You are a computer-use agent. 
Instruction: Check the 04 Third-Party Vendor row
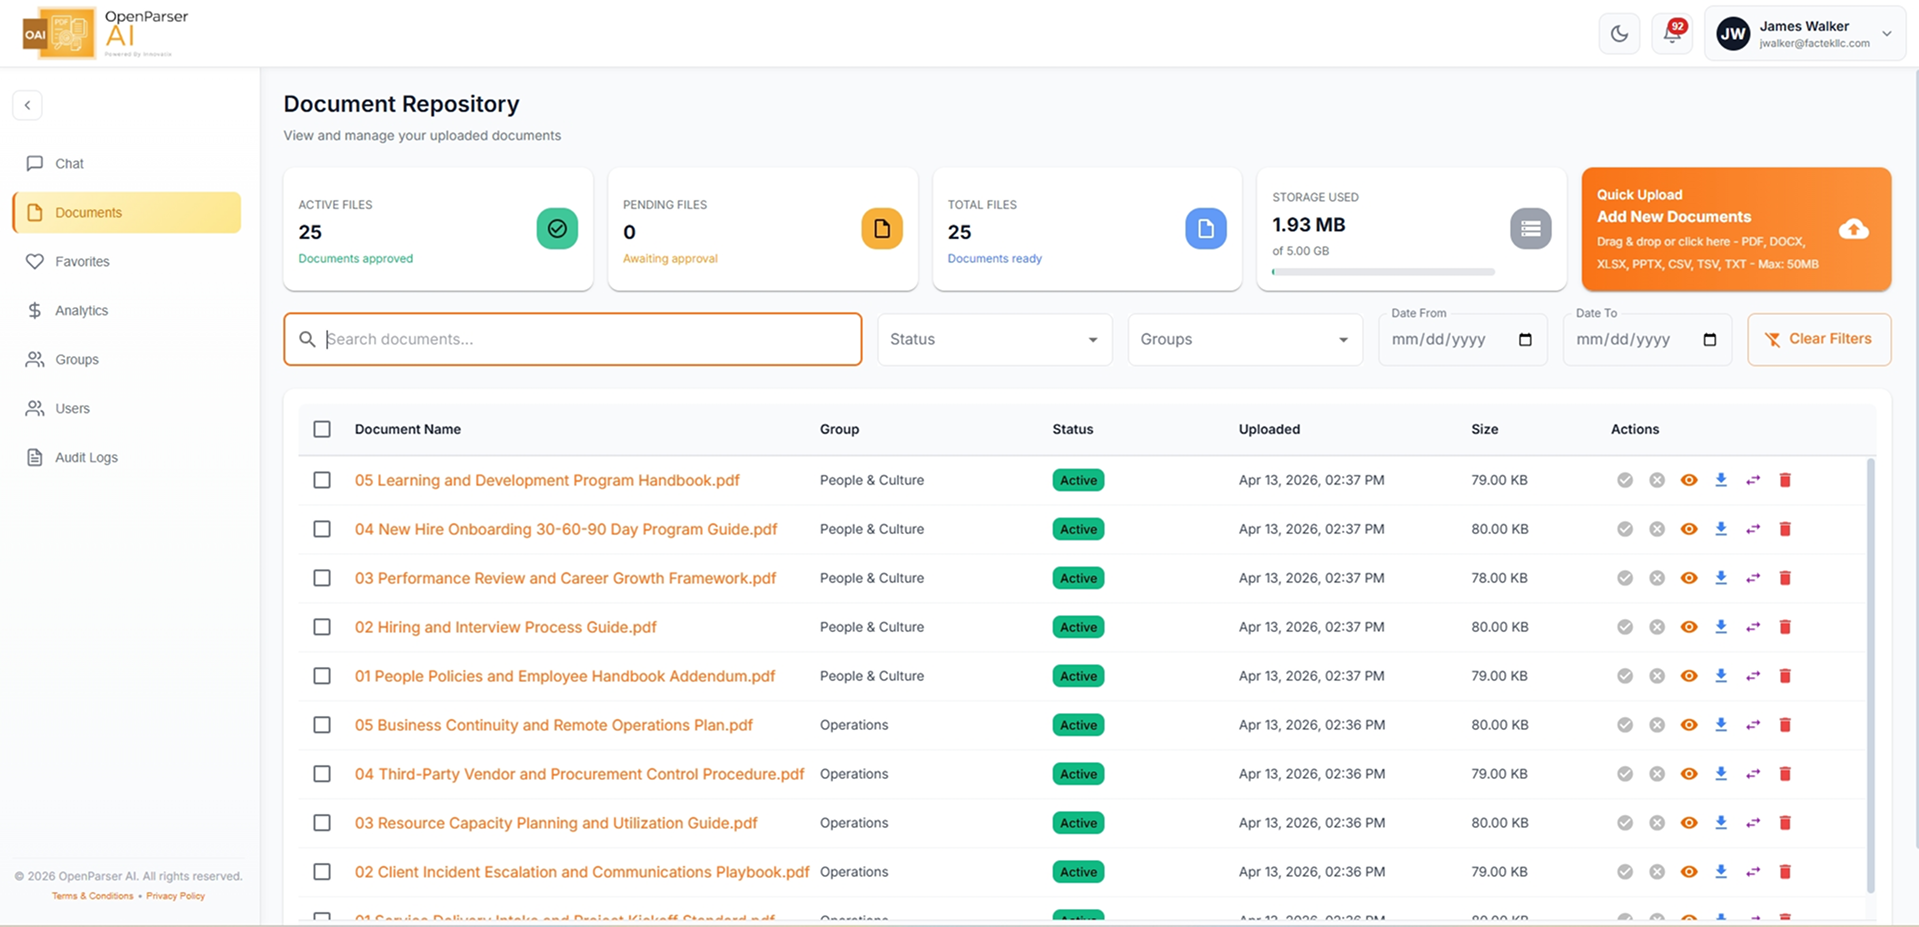click(322, 774)
